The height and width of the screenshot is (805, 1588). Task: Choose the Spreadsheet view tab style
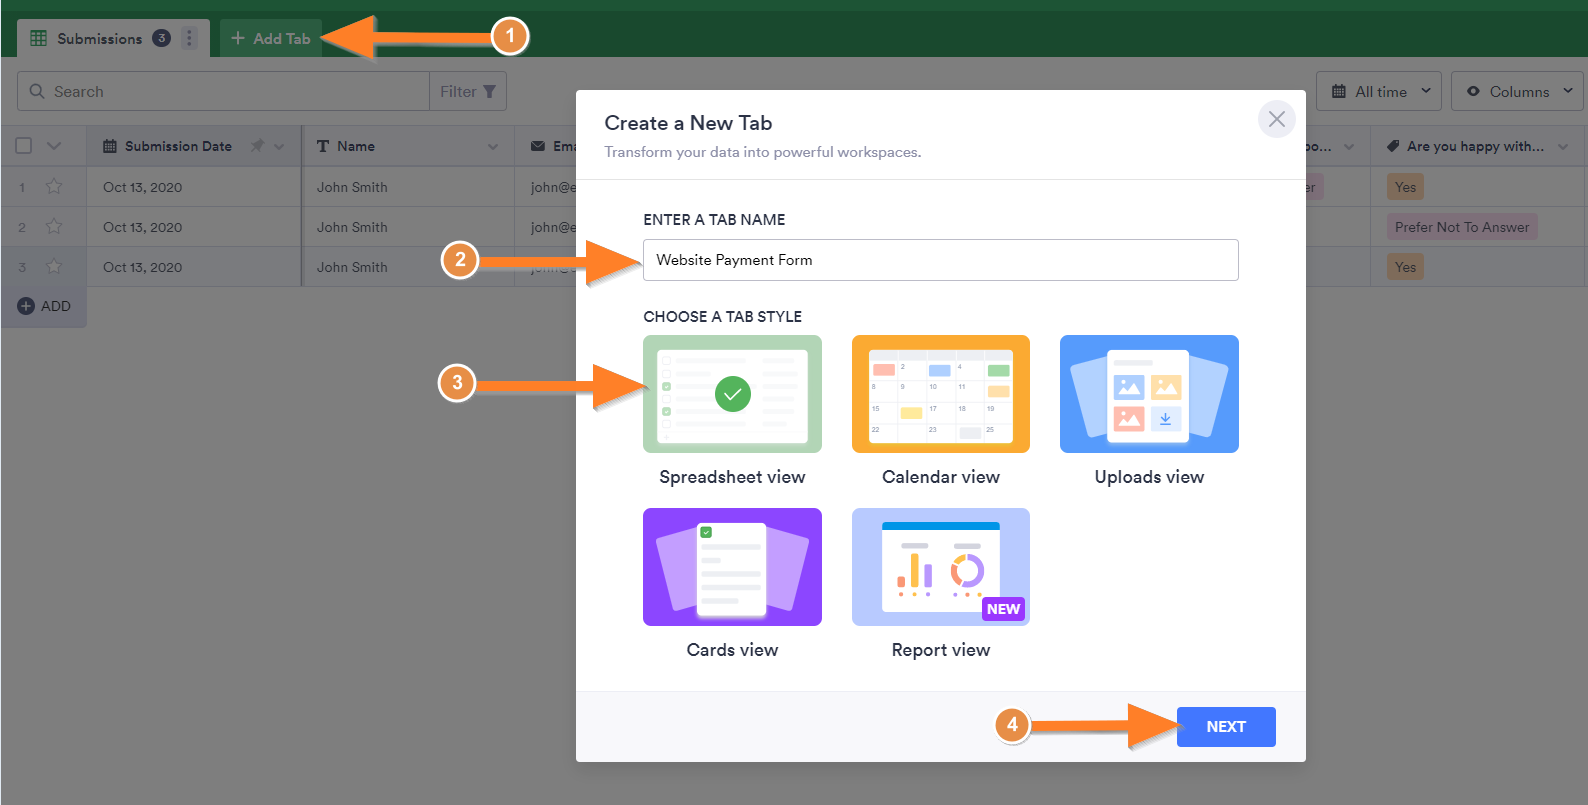click(732, 394)
